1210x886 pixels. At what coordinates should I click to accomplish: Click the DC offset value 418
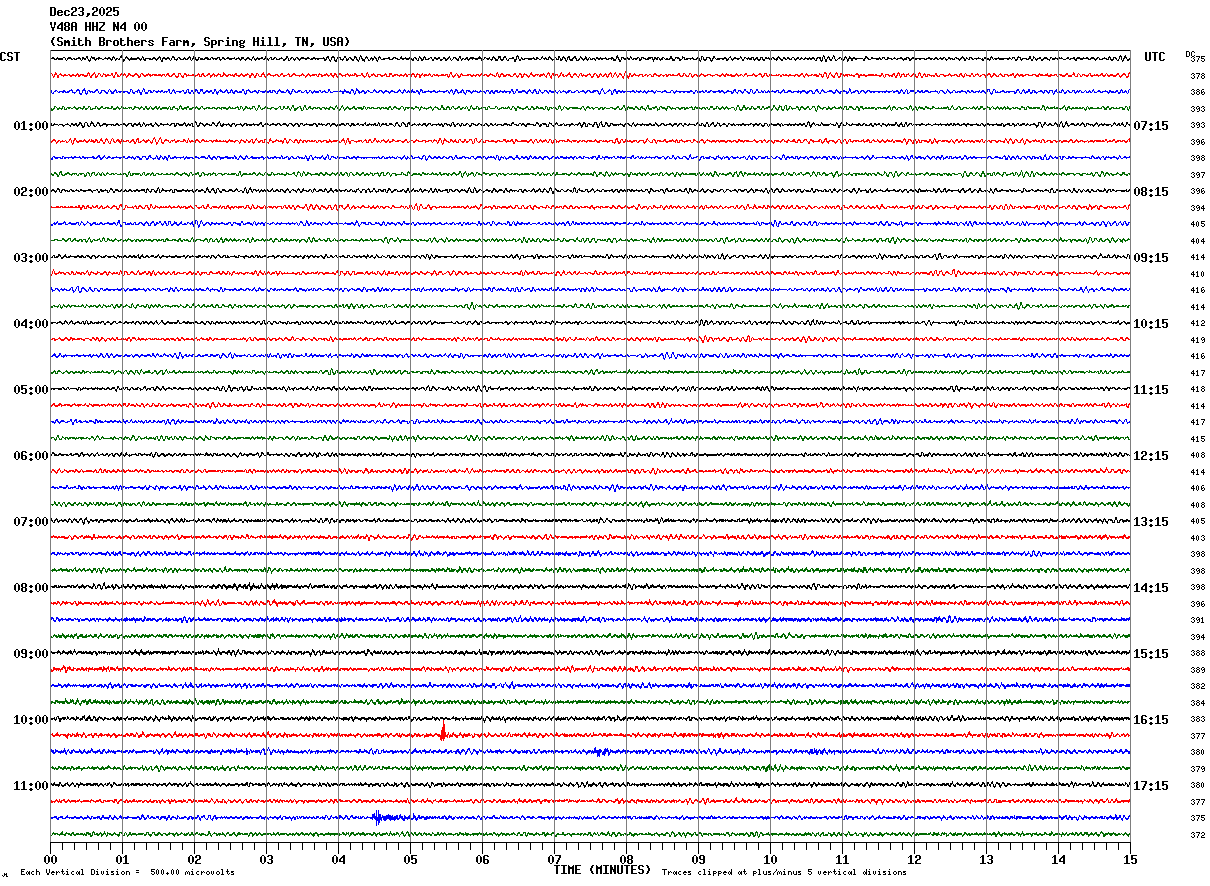click(1197, 390)
